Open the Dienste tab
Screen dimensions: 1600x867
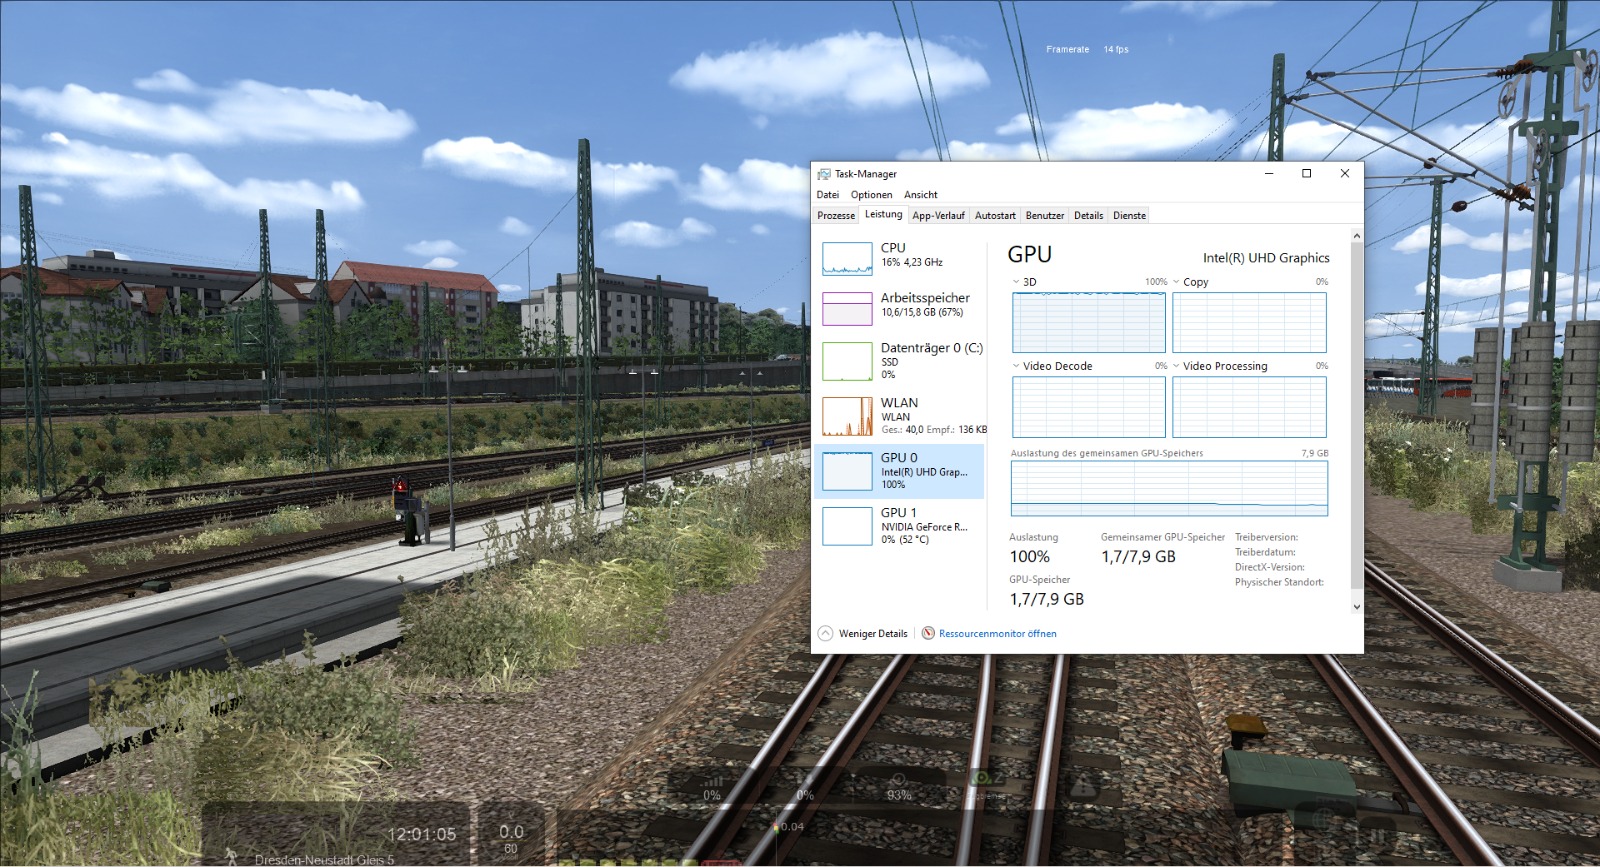(1130, 216)
